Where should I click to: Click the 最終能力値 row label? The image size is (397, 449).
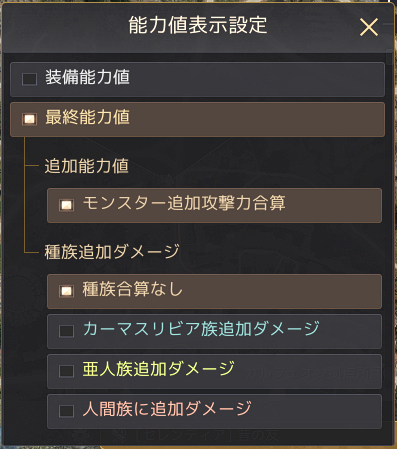[87, 117]
